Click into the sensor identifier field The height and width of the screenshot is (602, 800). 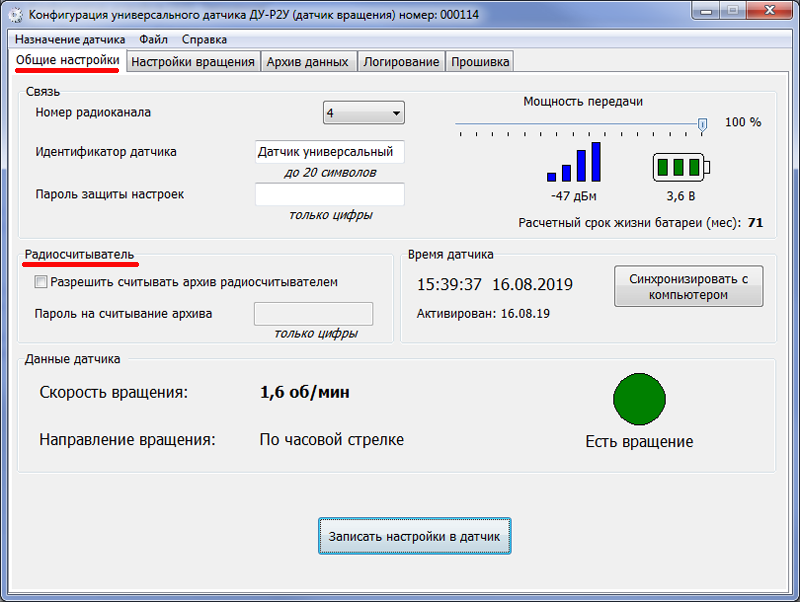330,152
